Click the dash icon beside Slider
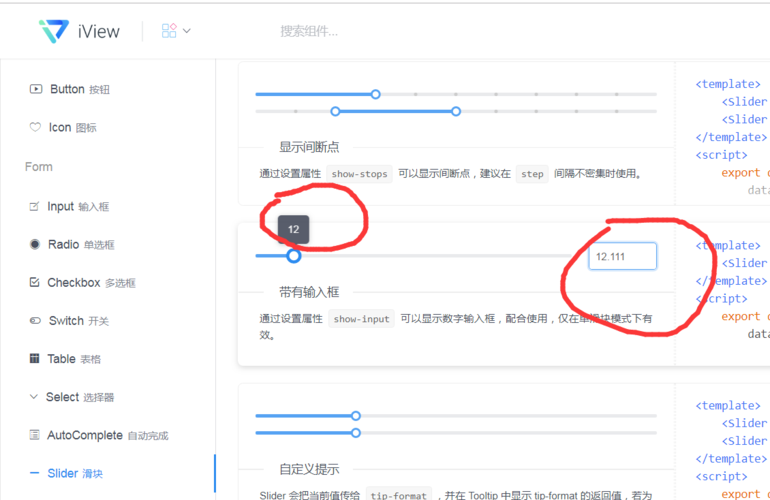770x500 pixels. tap(34, 473)
